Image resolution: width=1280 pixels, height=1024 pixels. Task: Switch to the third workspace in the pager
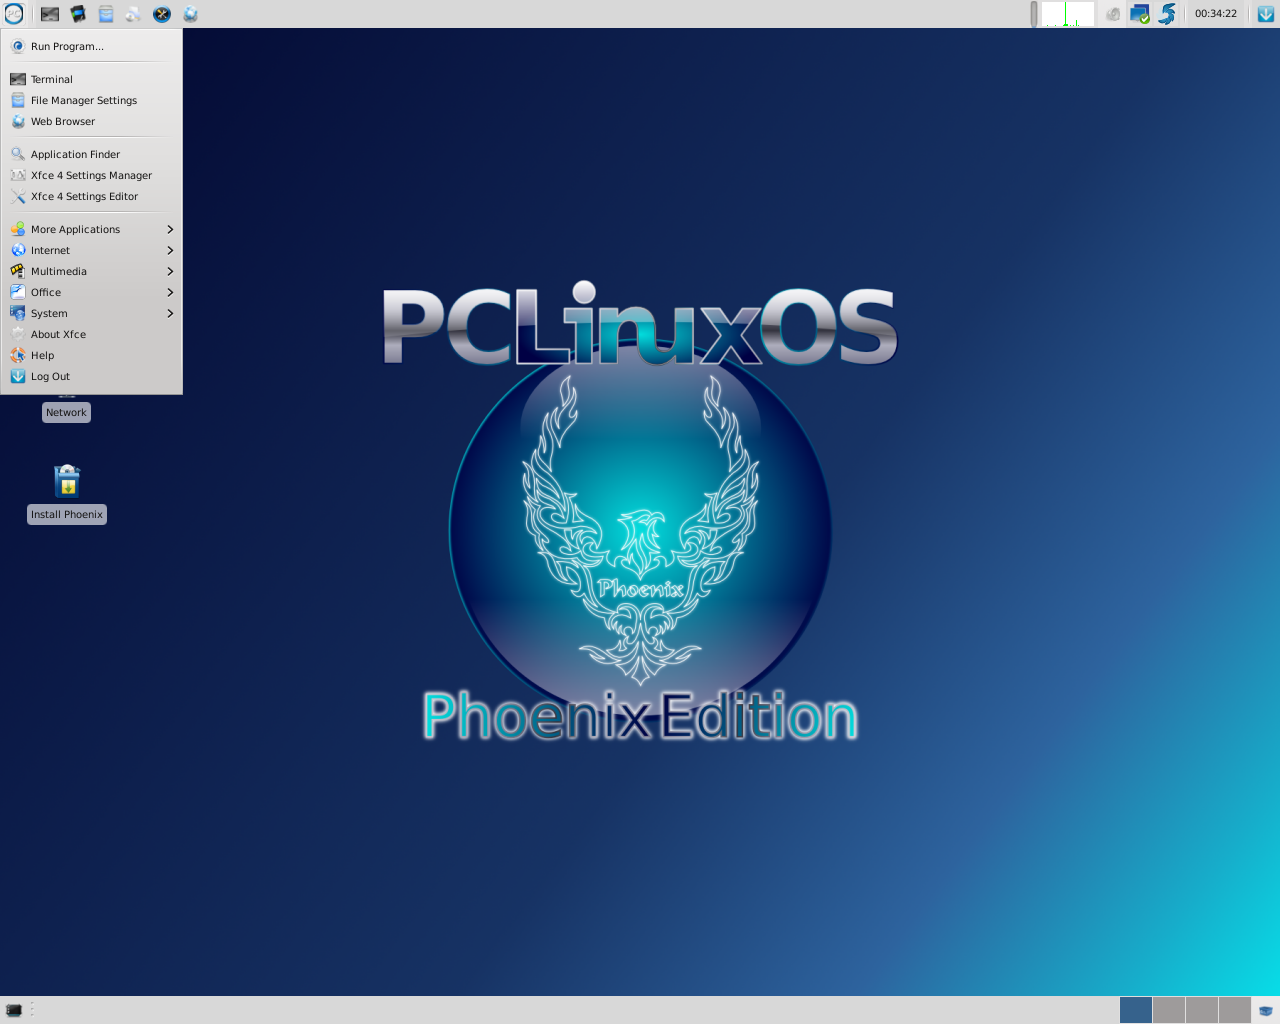[1202, 1010]
